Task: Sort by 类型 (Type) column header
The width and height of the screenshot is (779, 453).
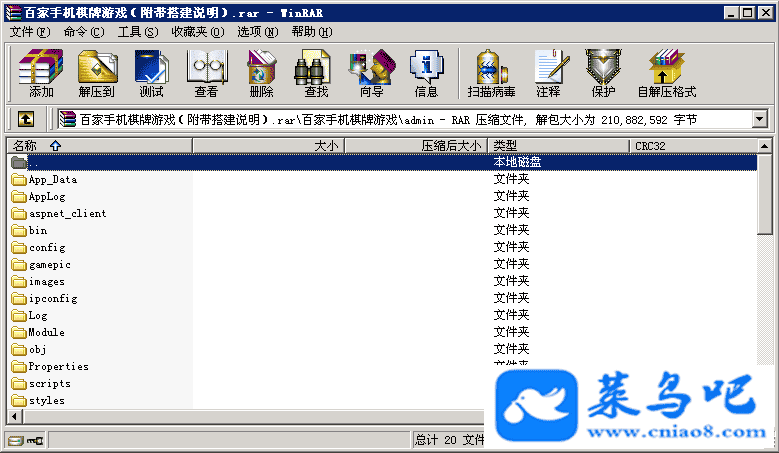Action: [559, 146]
